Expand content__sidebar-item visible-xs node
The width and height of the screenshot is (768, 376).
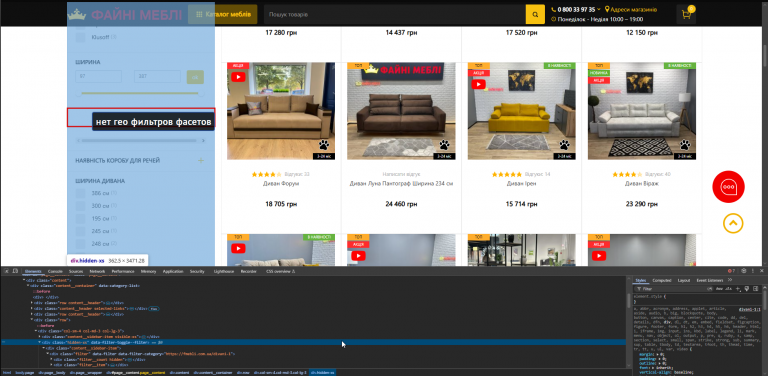[40, 337]
